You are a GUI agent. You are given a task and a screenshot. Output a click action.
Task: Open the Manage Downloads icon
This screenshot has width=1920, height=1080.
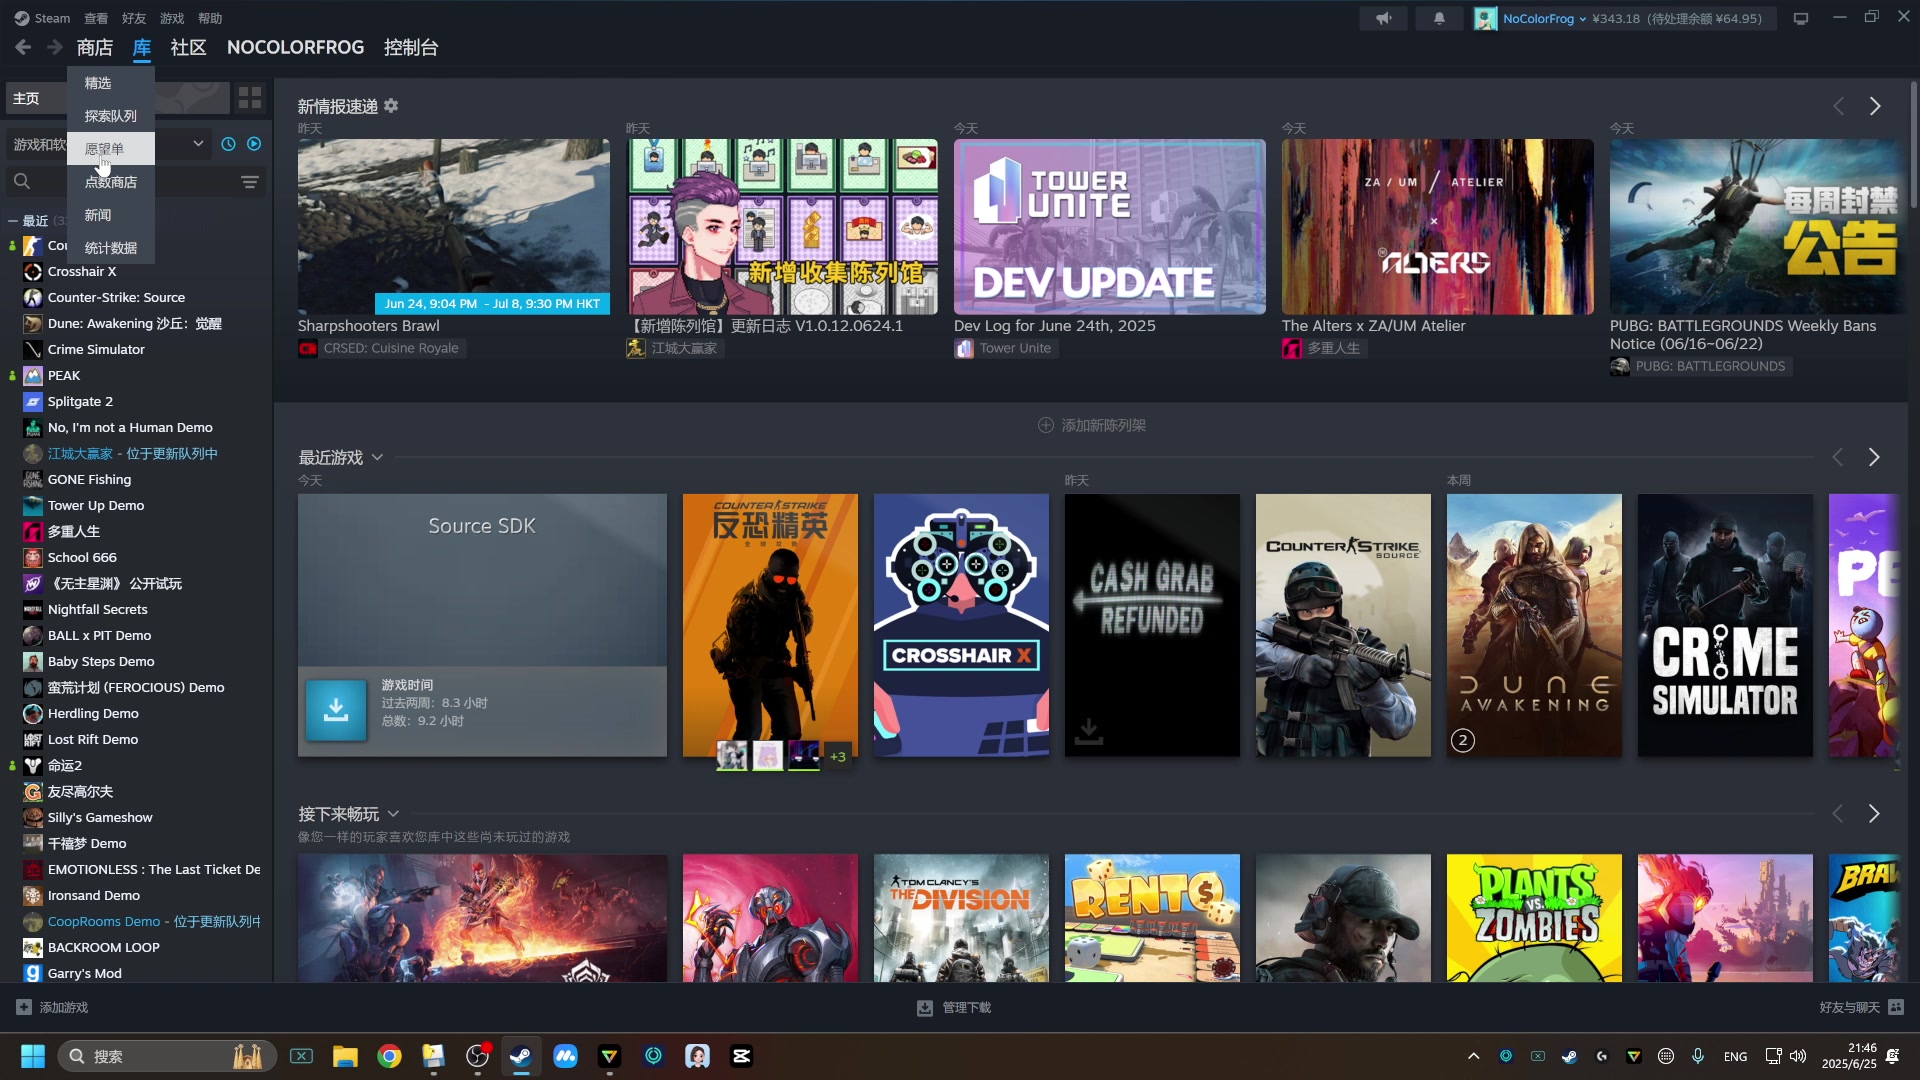(925, 1007)
